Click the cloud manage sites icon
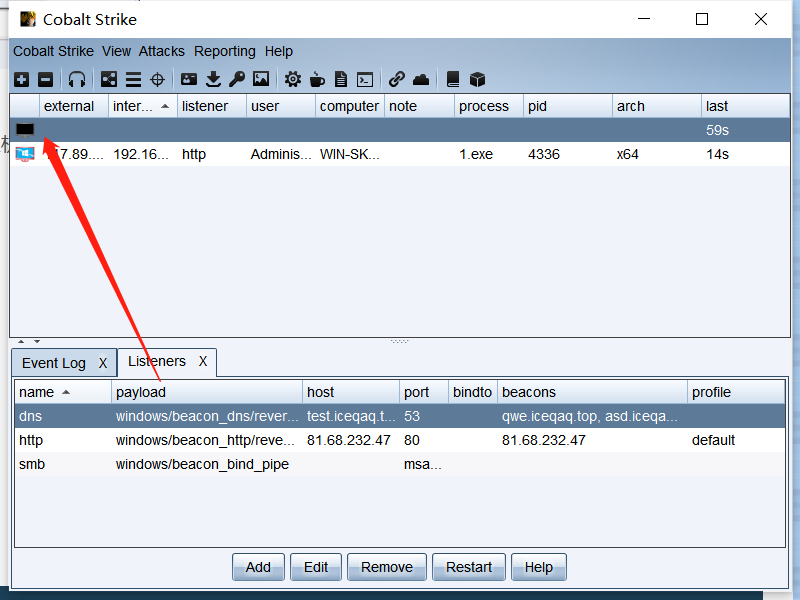The image size is (800, 600). [x=421, y=80]
